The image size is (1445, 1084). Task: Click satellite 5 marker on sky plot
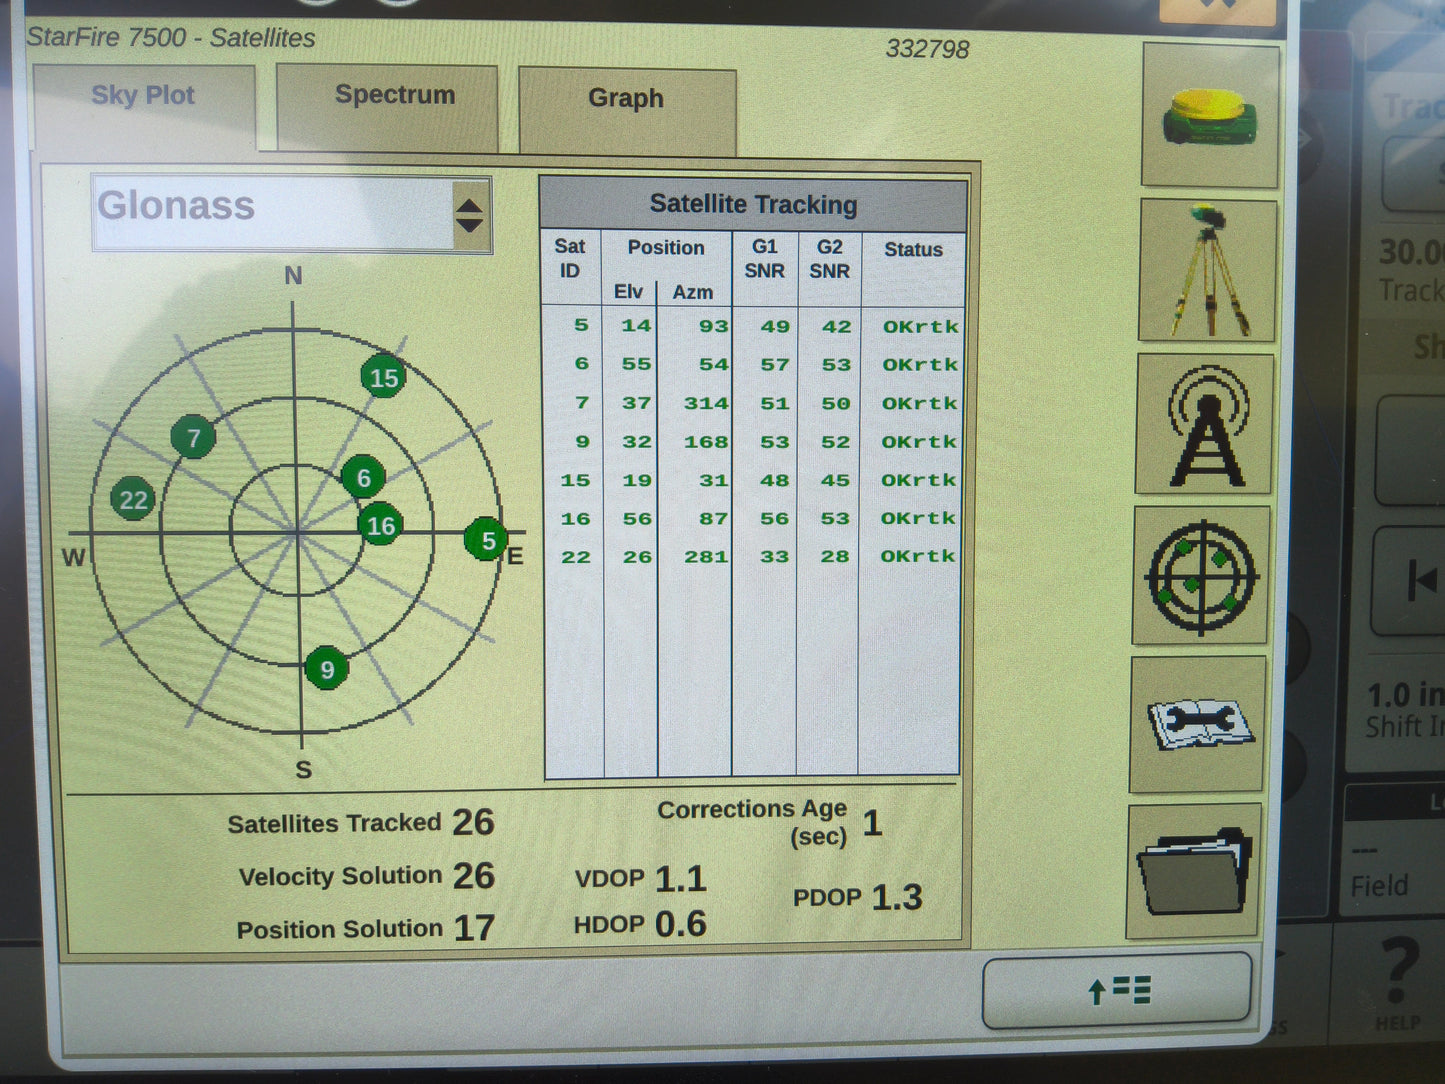click(x=487, y=540)
